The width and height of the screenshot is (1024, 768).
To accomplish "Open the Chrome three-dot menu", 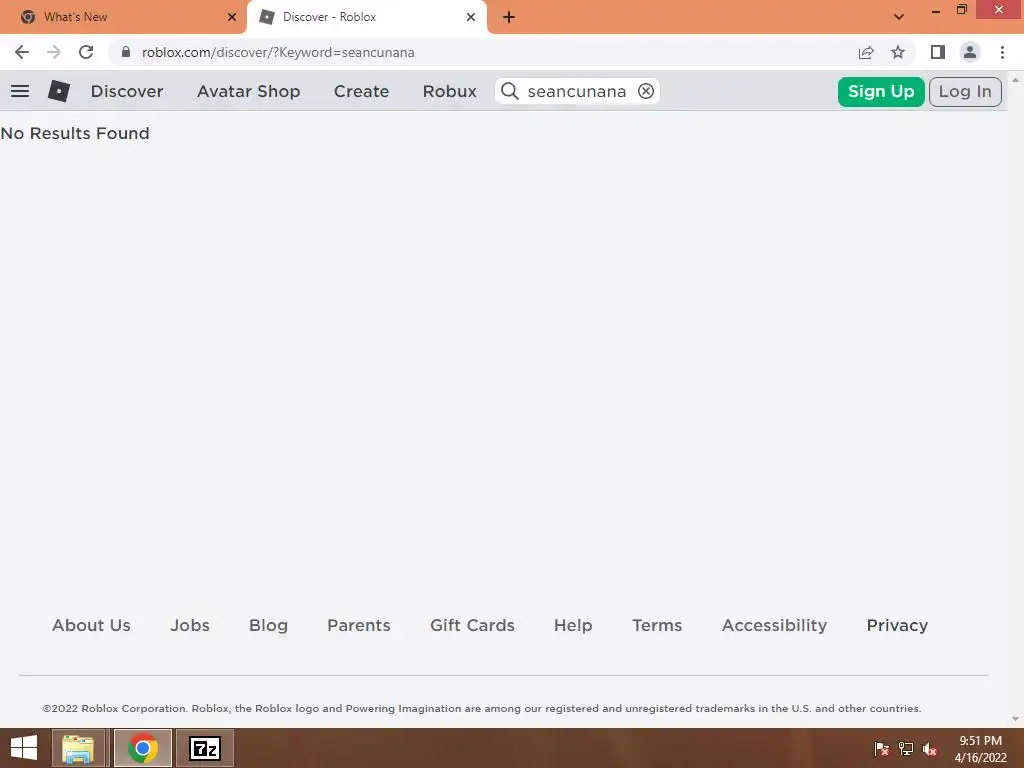I will click(1002, 52).
